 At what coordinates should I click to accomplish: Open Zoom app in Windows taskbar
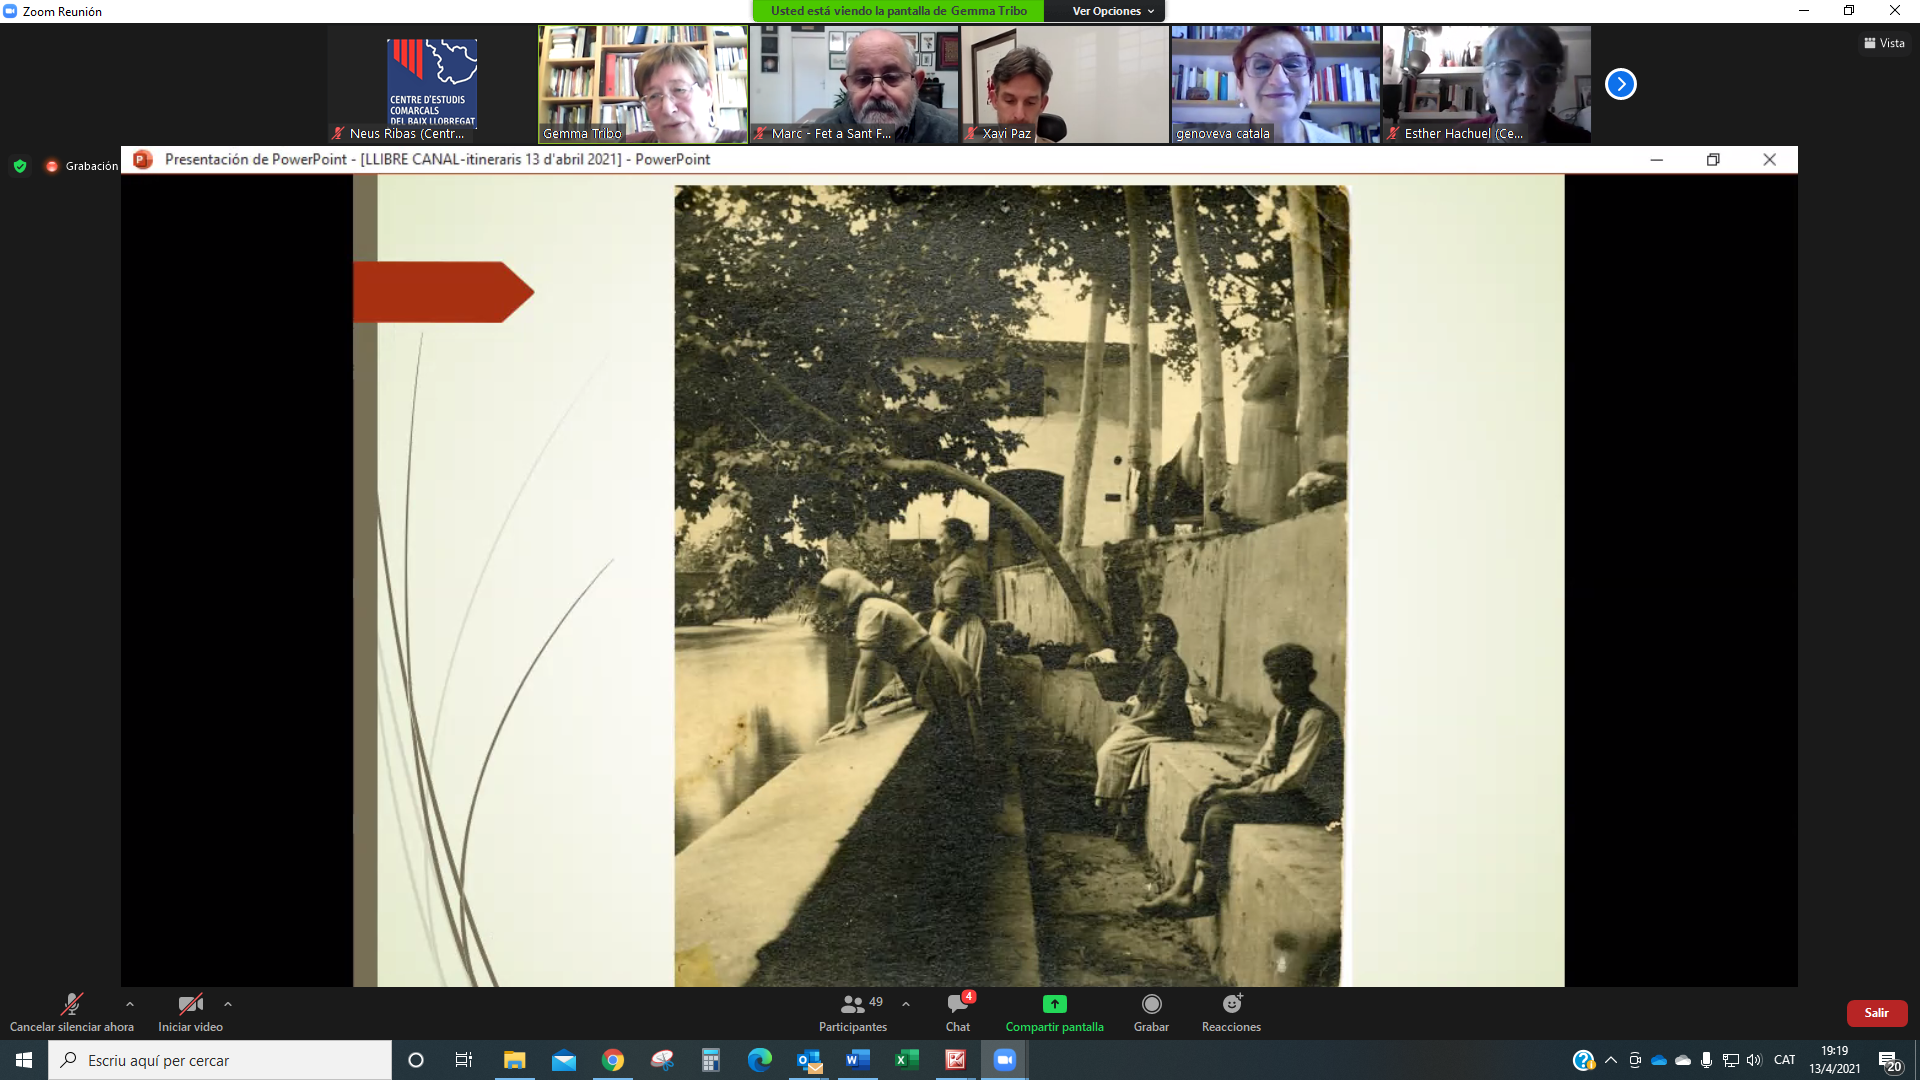(1004, 1060)
